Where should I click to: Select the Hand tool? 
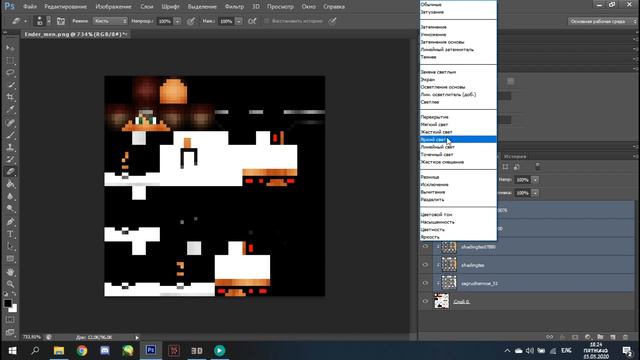coord(10,271)
